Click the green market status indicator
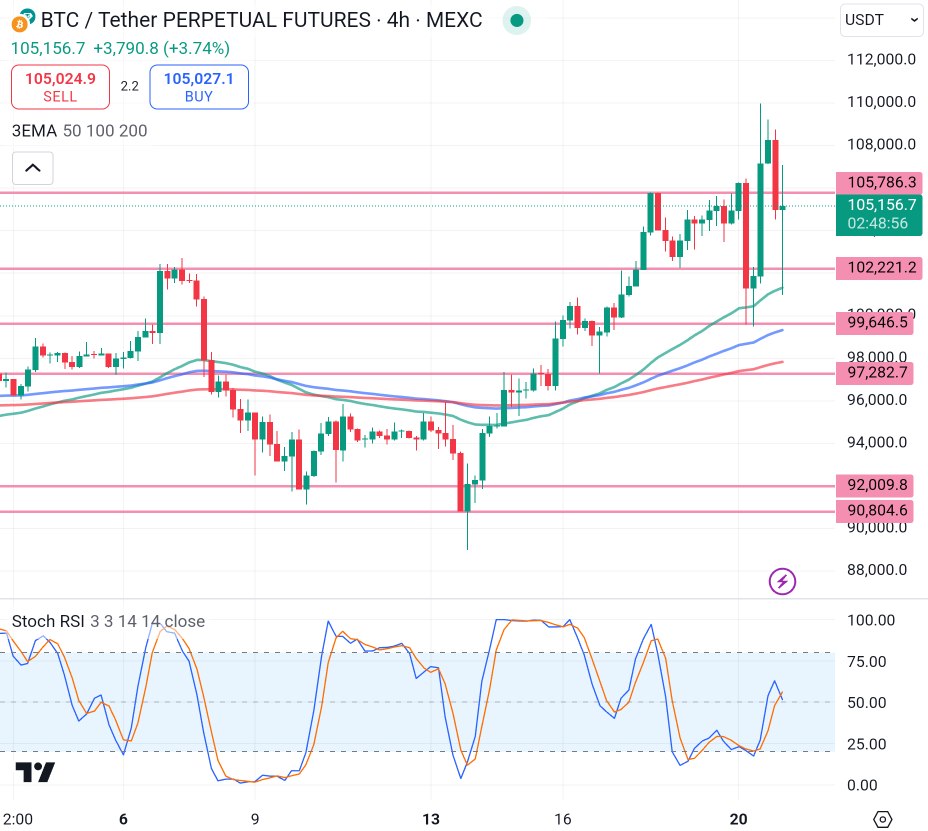The height and width of the screenshot is (831, 928). (516, 20)
